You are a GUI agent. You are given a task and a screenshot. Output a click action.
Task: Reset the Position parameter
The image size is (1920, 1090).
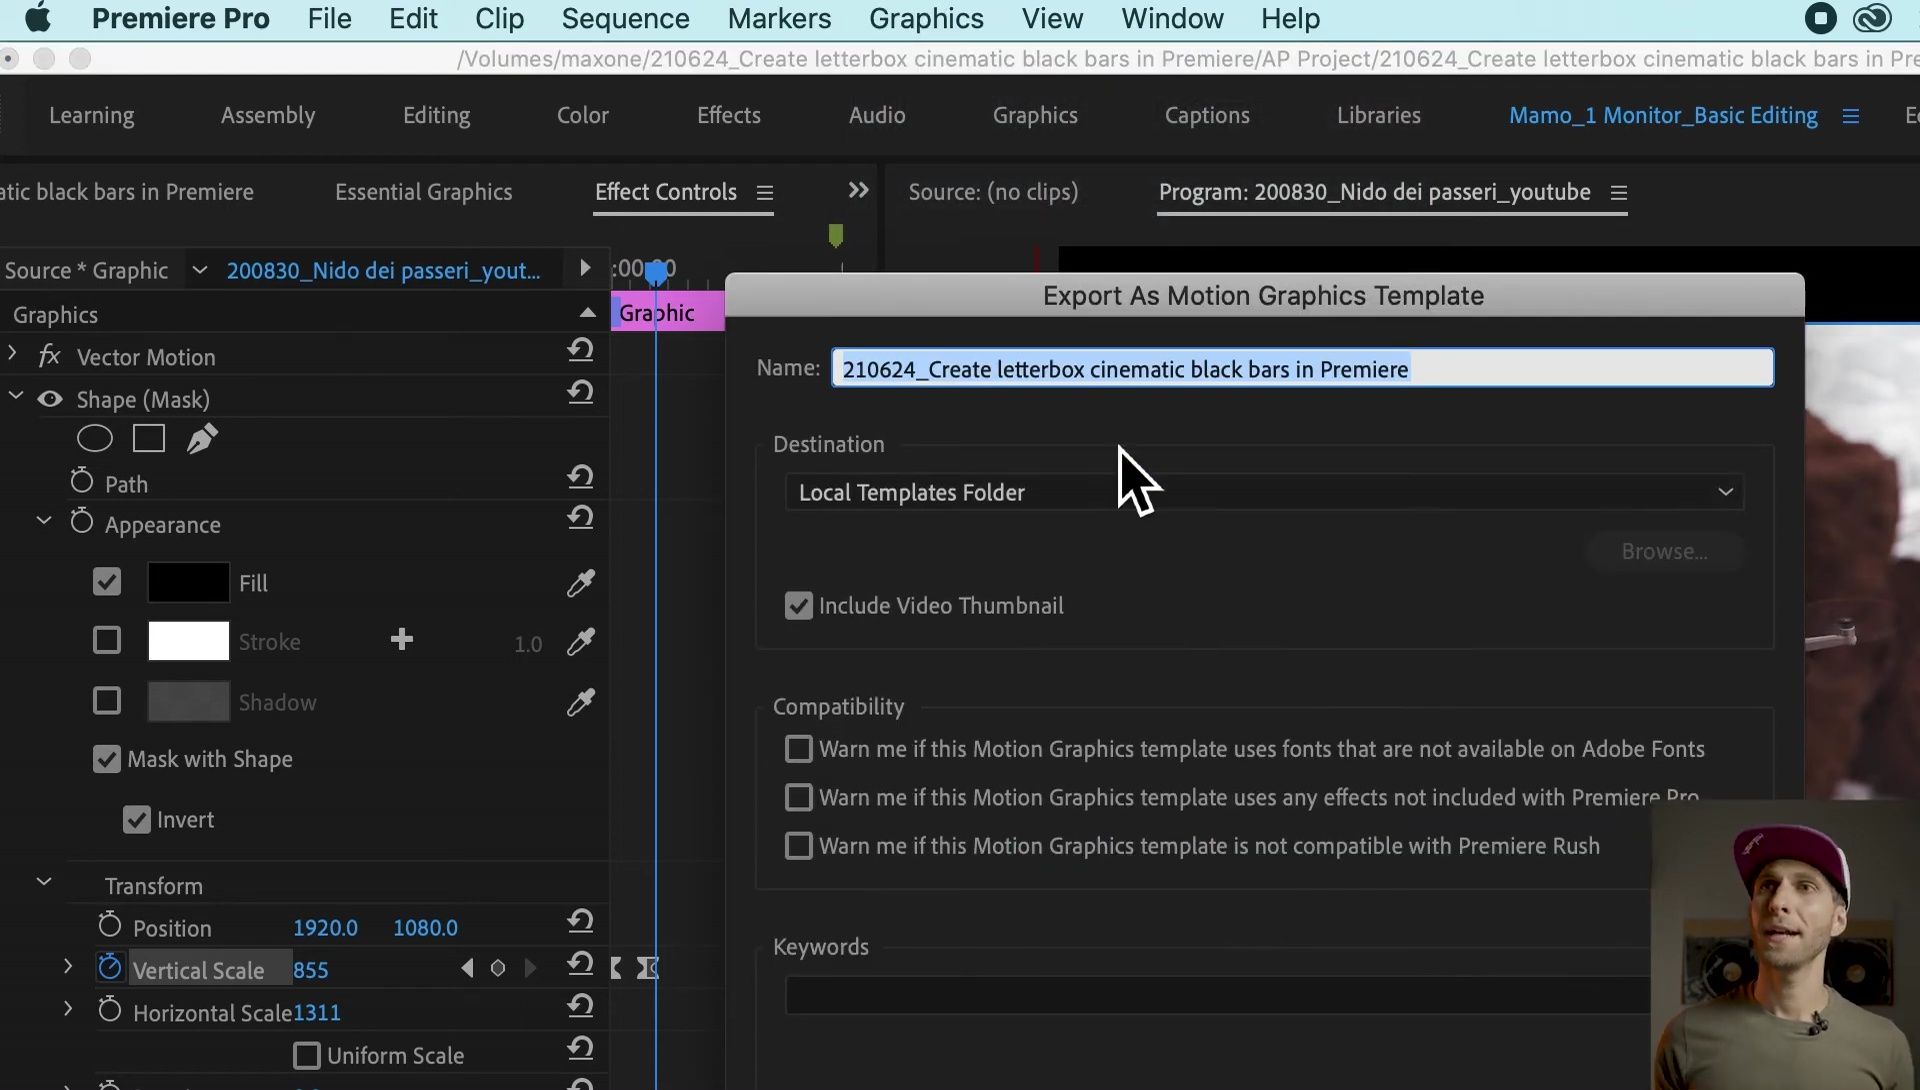coord(580,920)
